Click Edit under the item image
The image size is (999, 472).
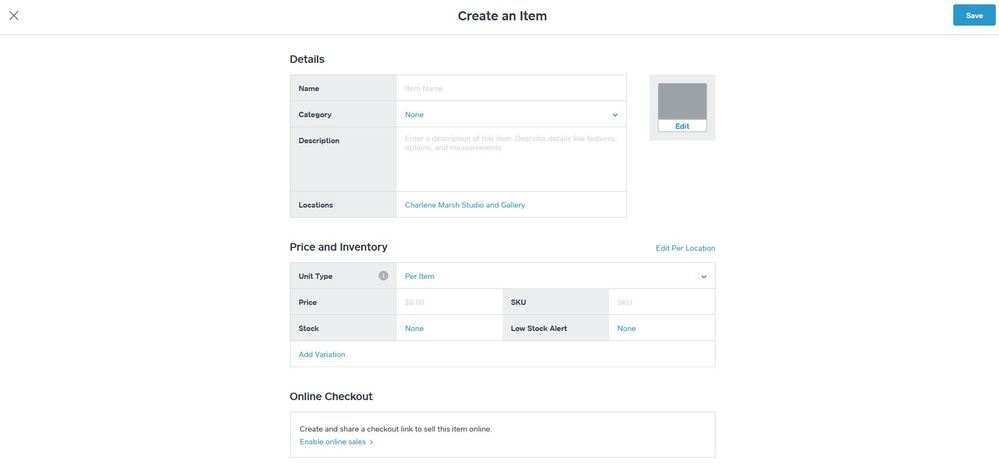pyautogui.click(x=682, y=126)
